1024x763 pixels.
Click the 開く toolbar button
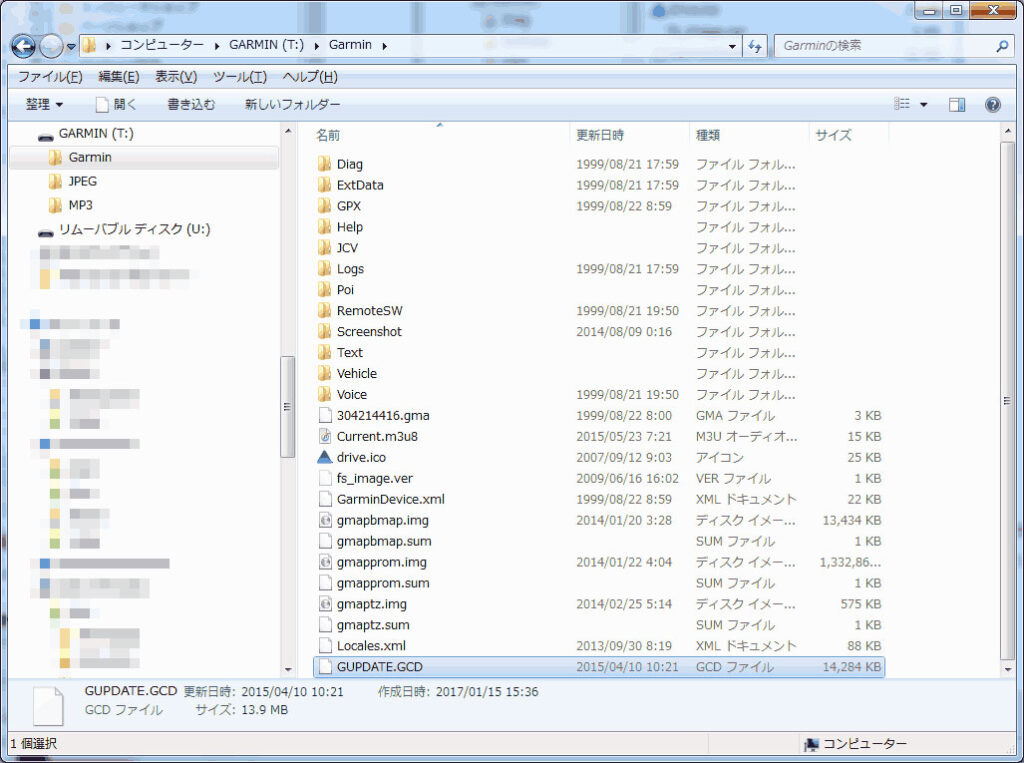116,105
